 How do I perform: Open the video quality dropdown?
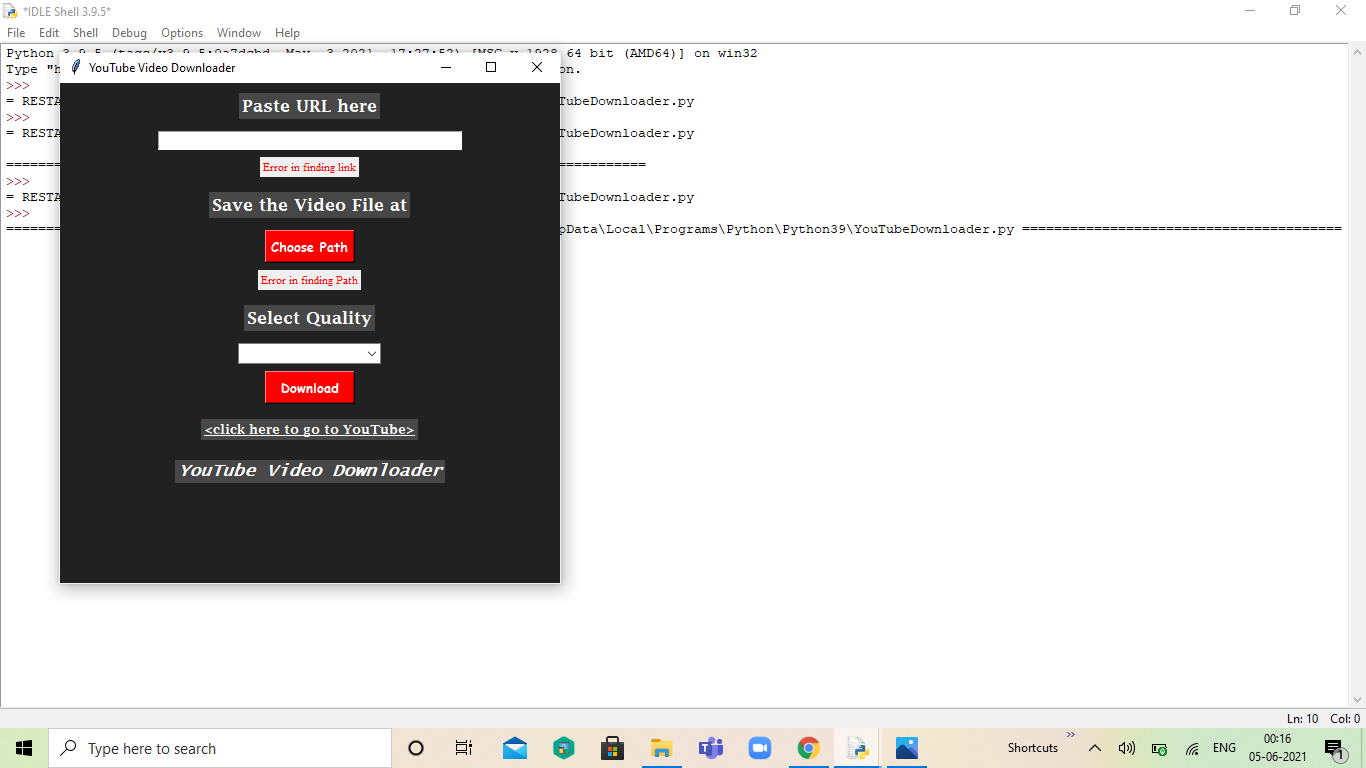point(309,353)
